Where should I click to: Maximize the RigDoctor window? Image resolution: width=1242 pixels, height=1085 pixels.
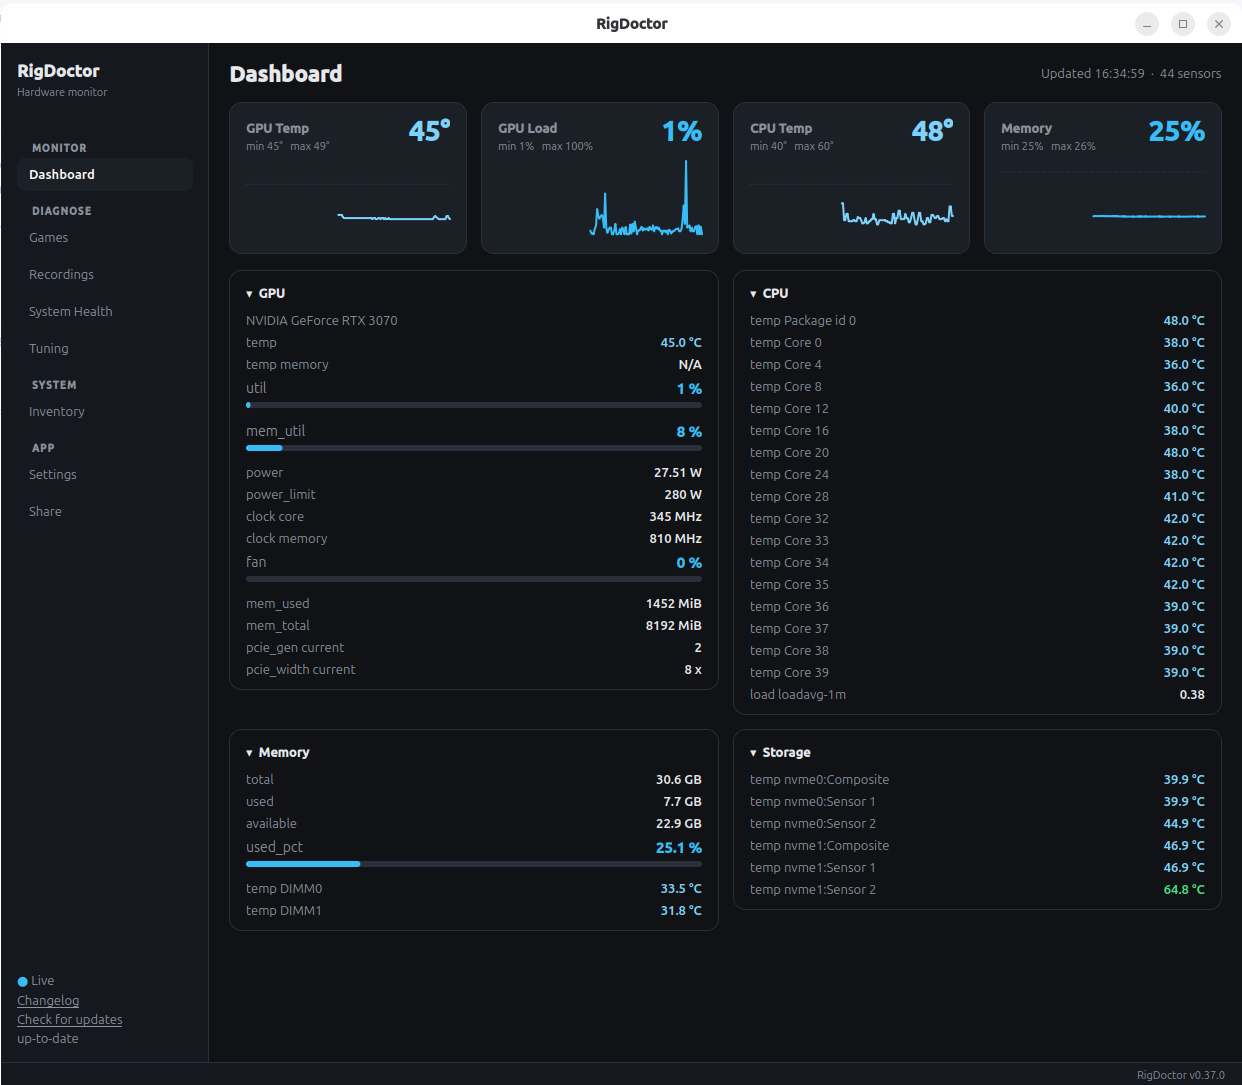click(1183, 24)
